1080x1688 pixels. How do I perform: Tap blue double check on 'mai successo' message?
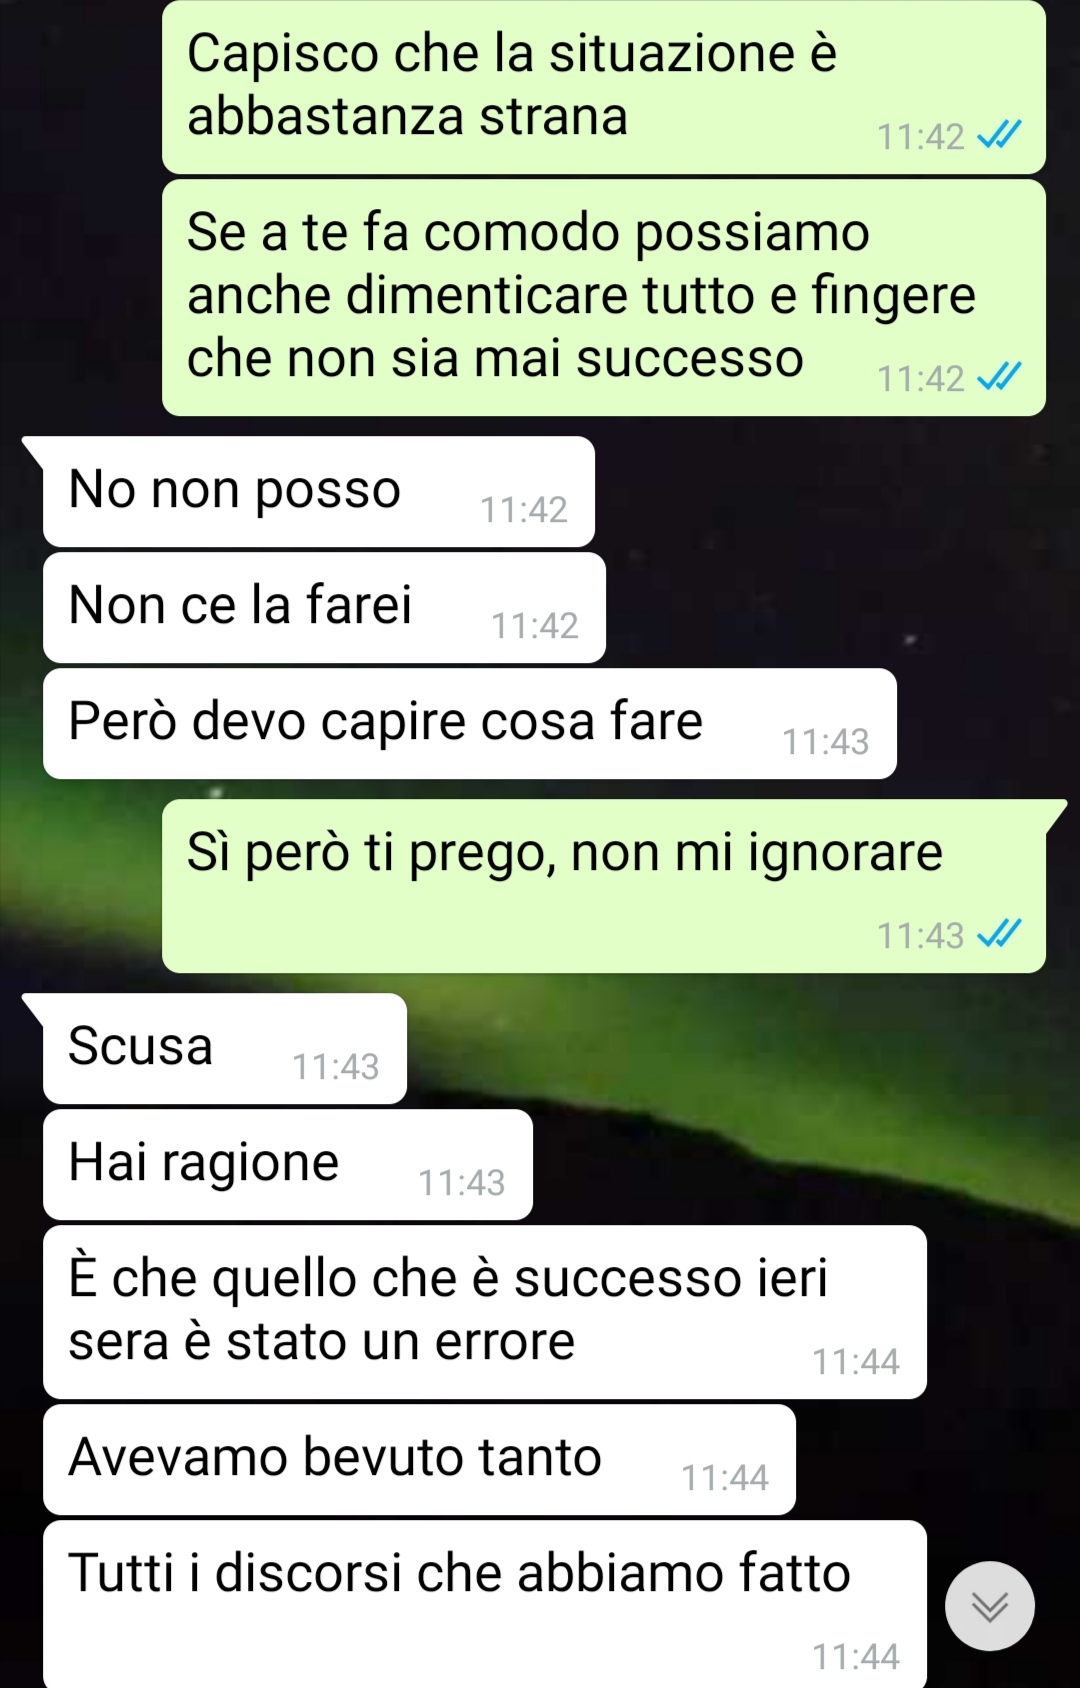[x=999, y=377]
